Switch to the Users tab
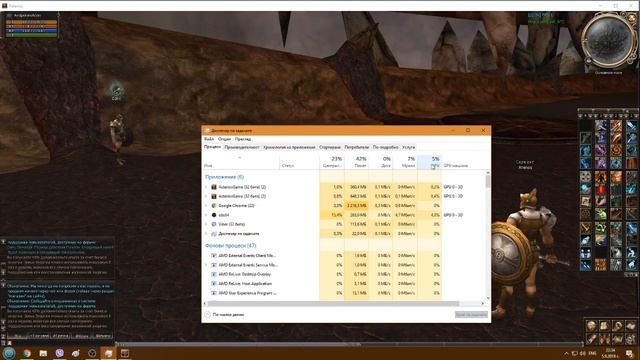 pos(356,147)
